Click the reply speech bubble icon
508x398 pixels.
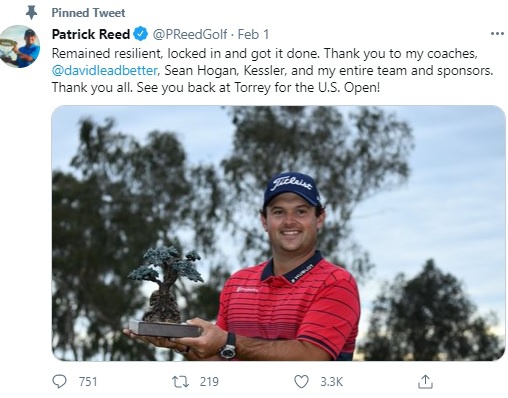60,381
